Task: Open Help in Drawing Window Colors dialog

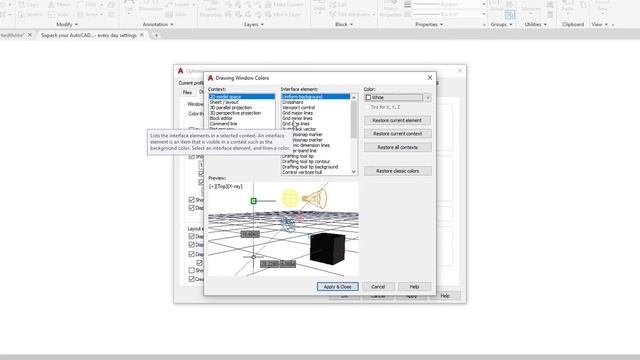Action: 414,287
